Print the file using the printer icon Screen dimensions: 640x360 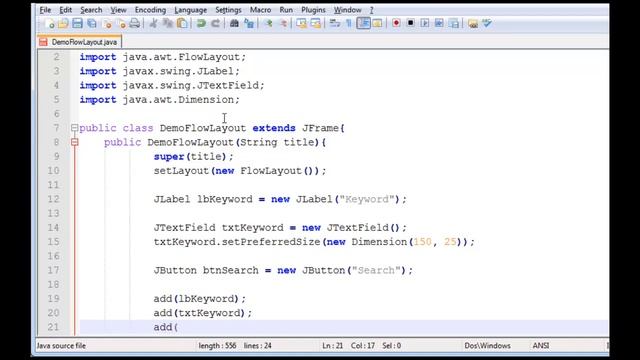(135, 23)
